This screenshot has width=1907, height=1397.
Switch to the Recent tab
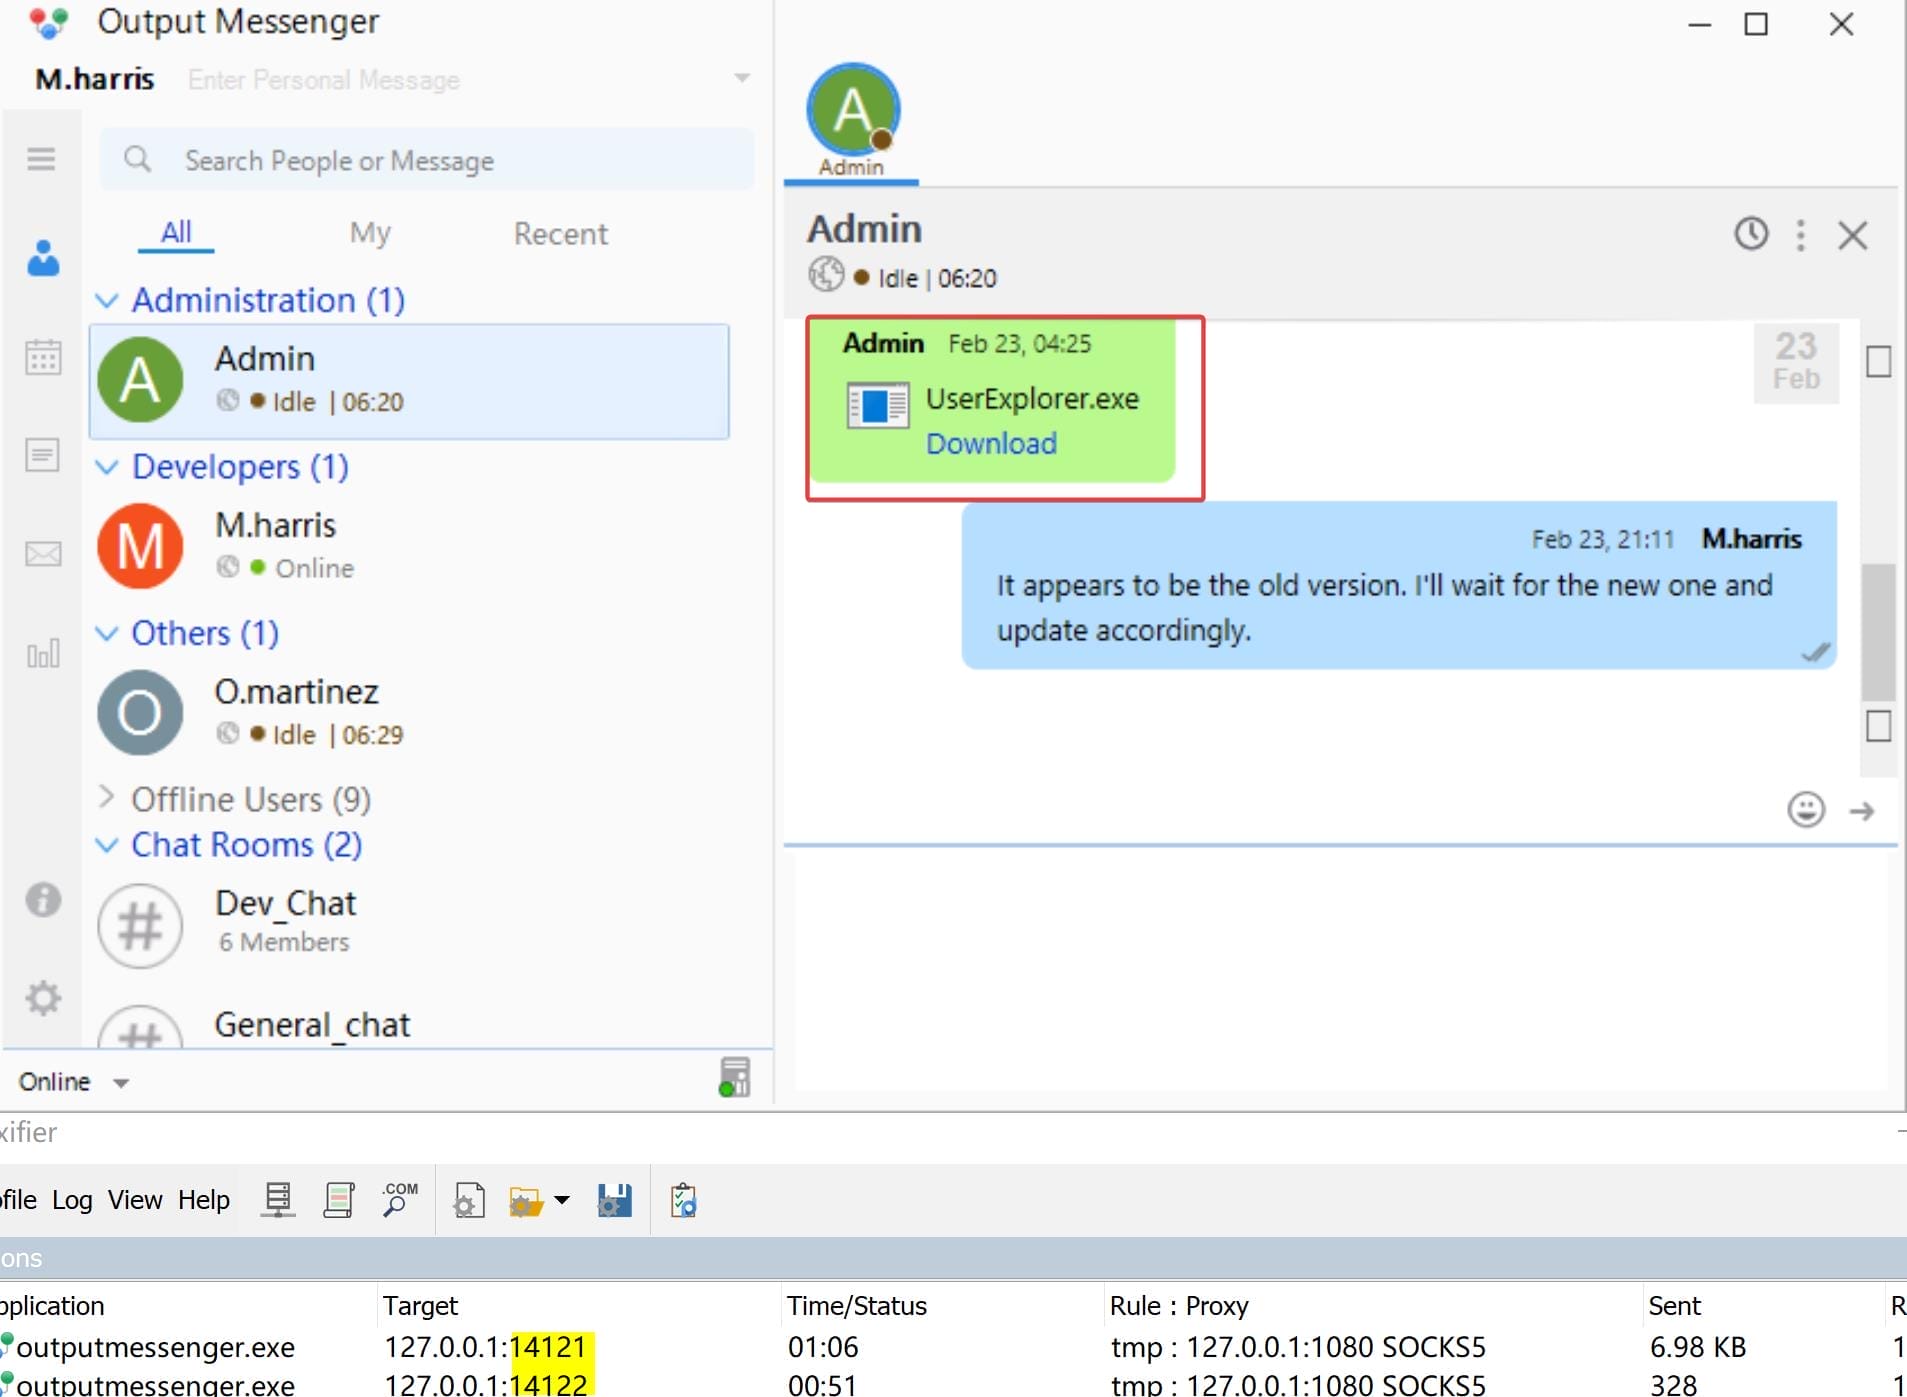[560, 233]
